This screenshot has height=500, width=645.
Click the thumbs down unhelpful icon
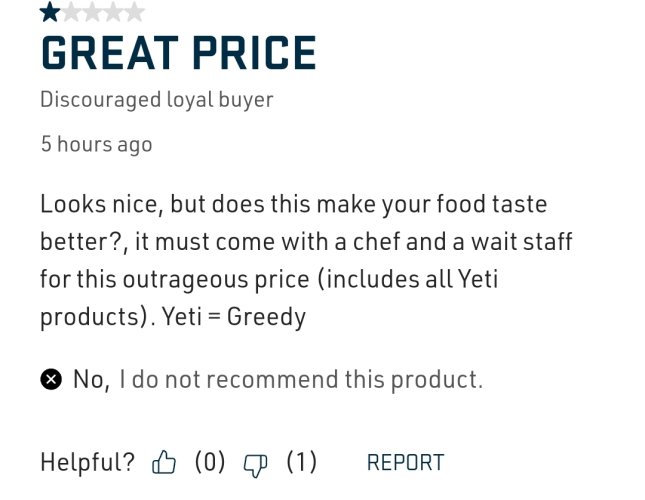pos(255,465)
